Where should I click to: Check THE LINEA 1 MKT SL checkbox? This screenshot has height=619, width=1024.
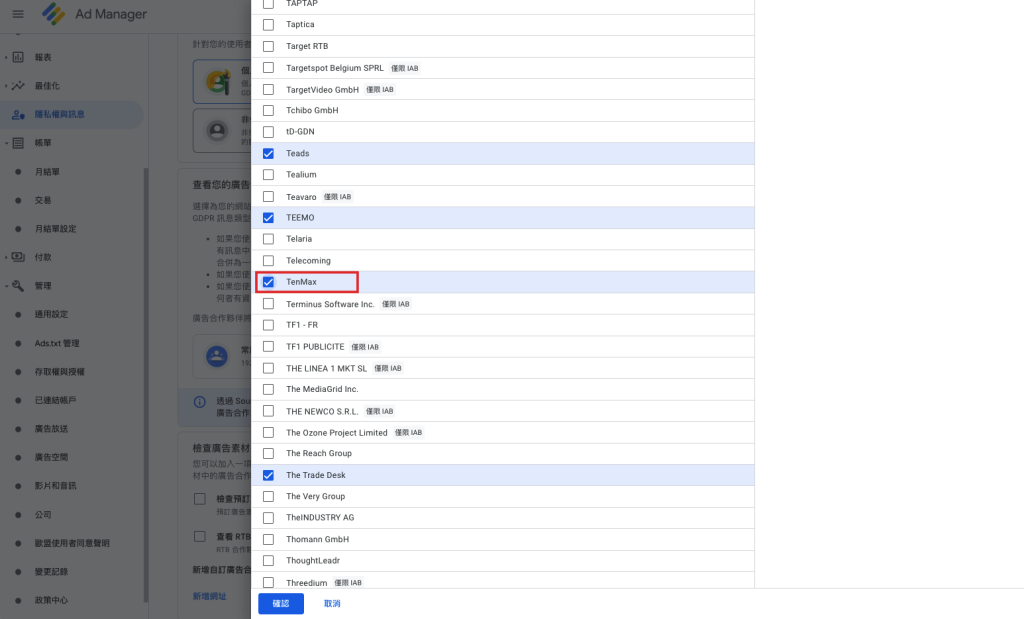(x=268, y=368)
